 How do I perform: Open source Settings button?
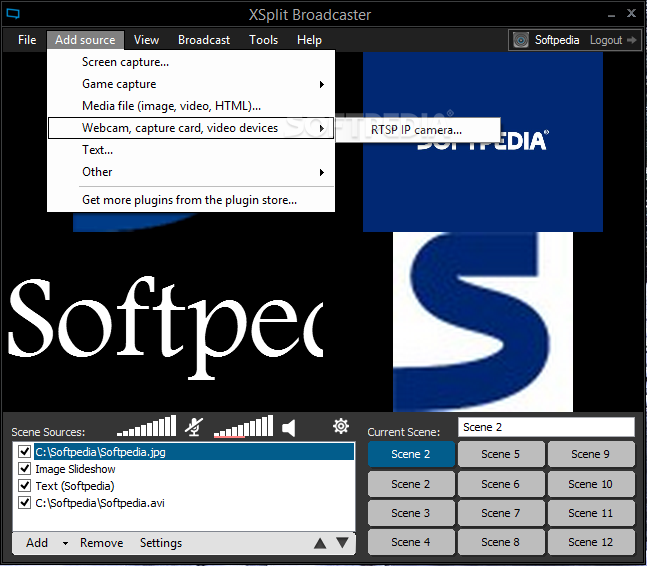pyautogui.click(x=161, y=543)
